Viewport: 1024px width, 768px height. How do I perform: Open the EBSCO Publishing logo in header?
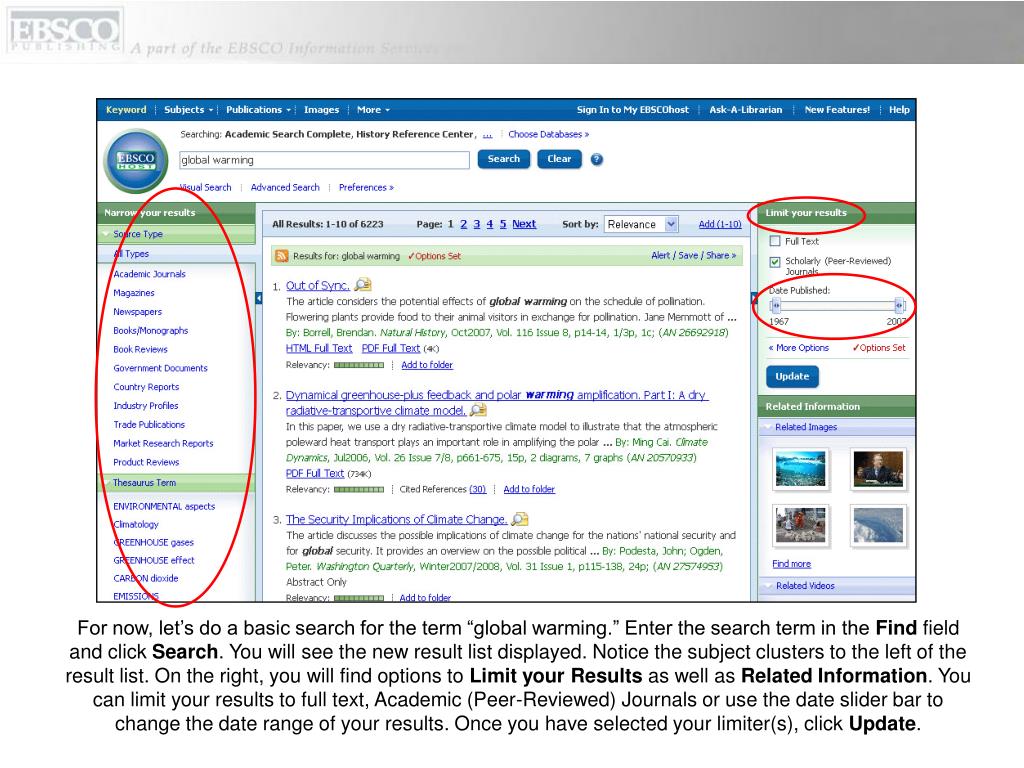point(65,31)
